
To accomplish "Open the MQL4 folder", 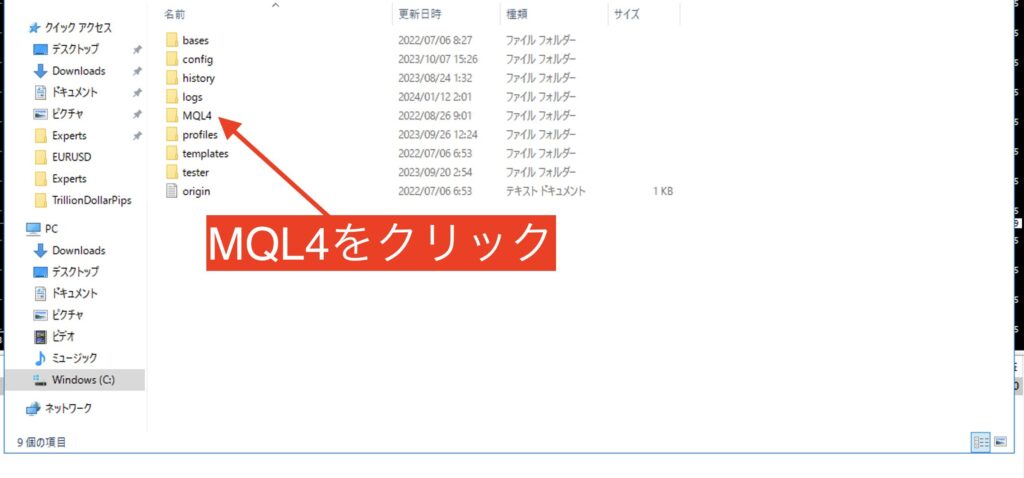I will click(x=197, y=116).
